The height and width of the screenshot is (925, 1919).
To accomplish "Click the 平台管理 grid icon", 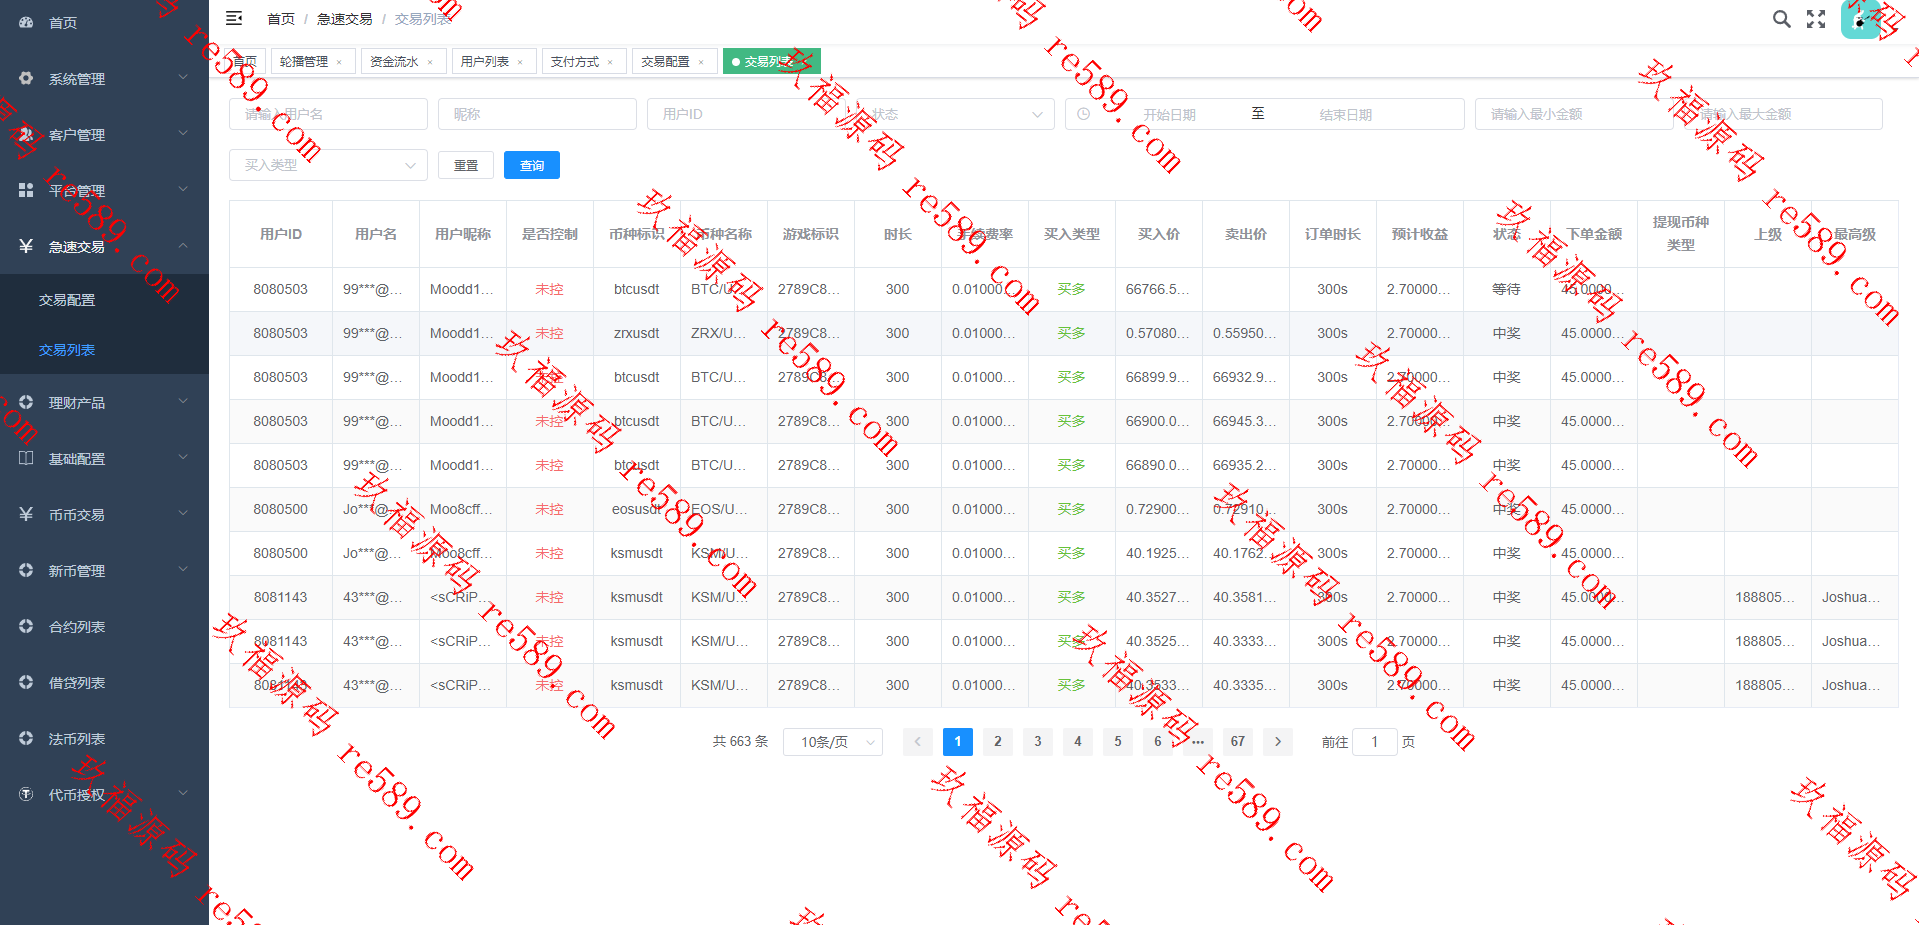I will tap(26, 190).
